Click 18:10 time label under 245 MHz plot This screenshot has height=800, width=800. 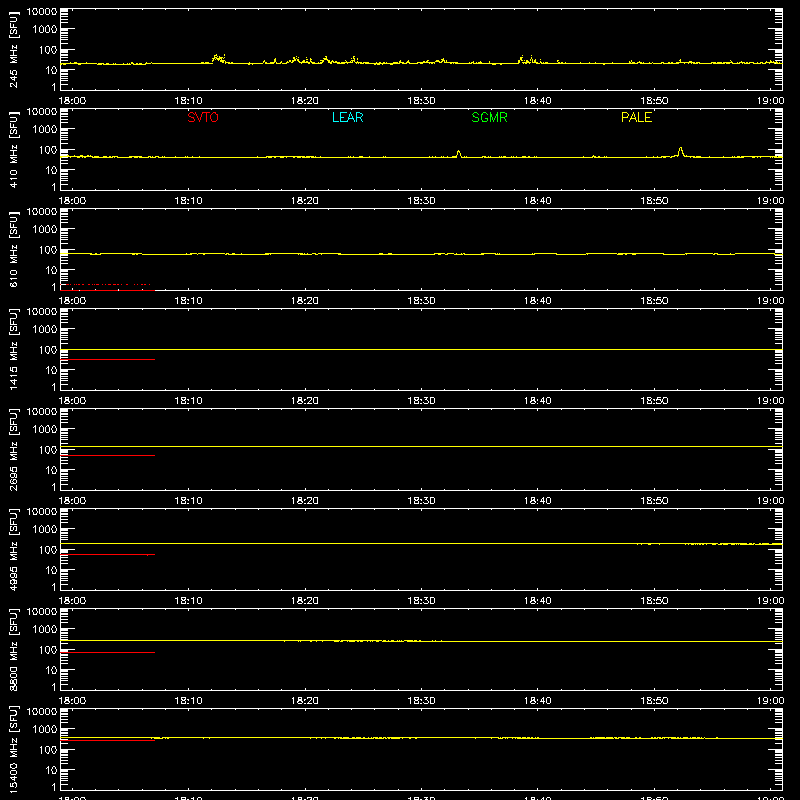(x=188, y=101)
